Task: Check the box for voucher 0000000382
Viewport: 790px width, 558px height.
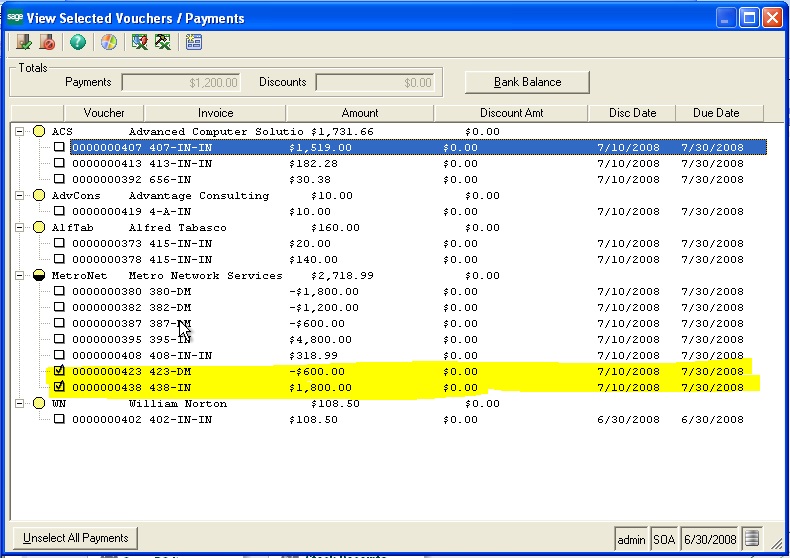Action: pos(59,307)
